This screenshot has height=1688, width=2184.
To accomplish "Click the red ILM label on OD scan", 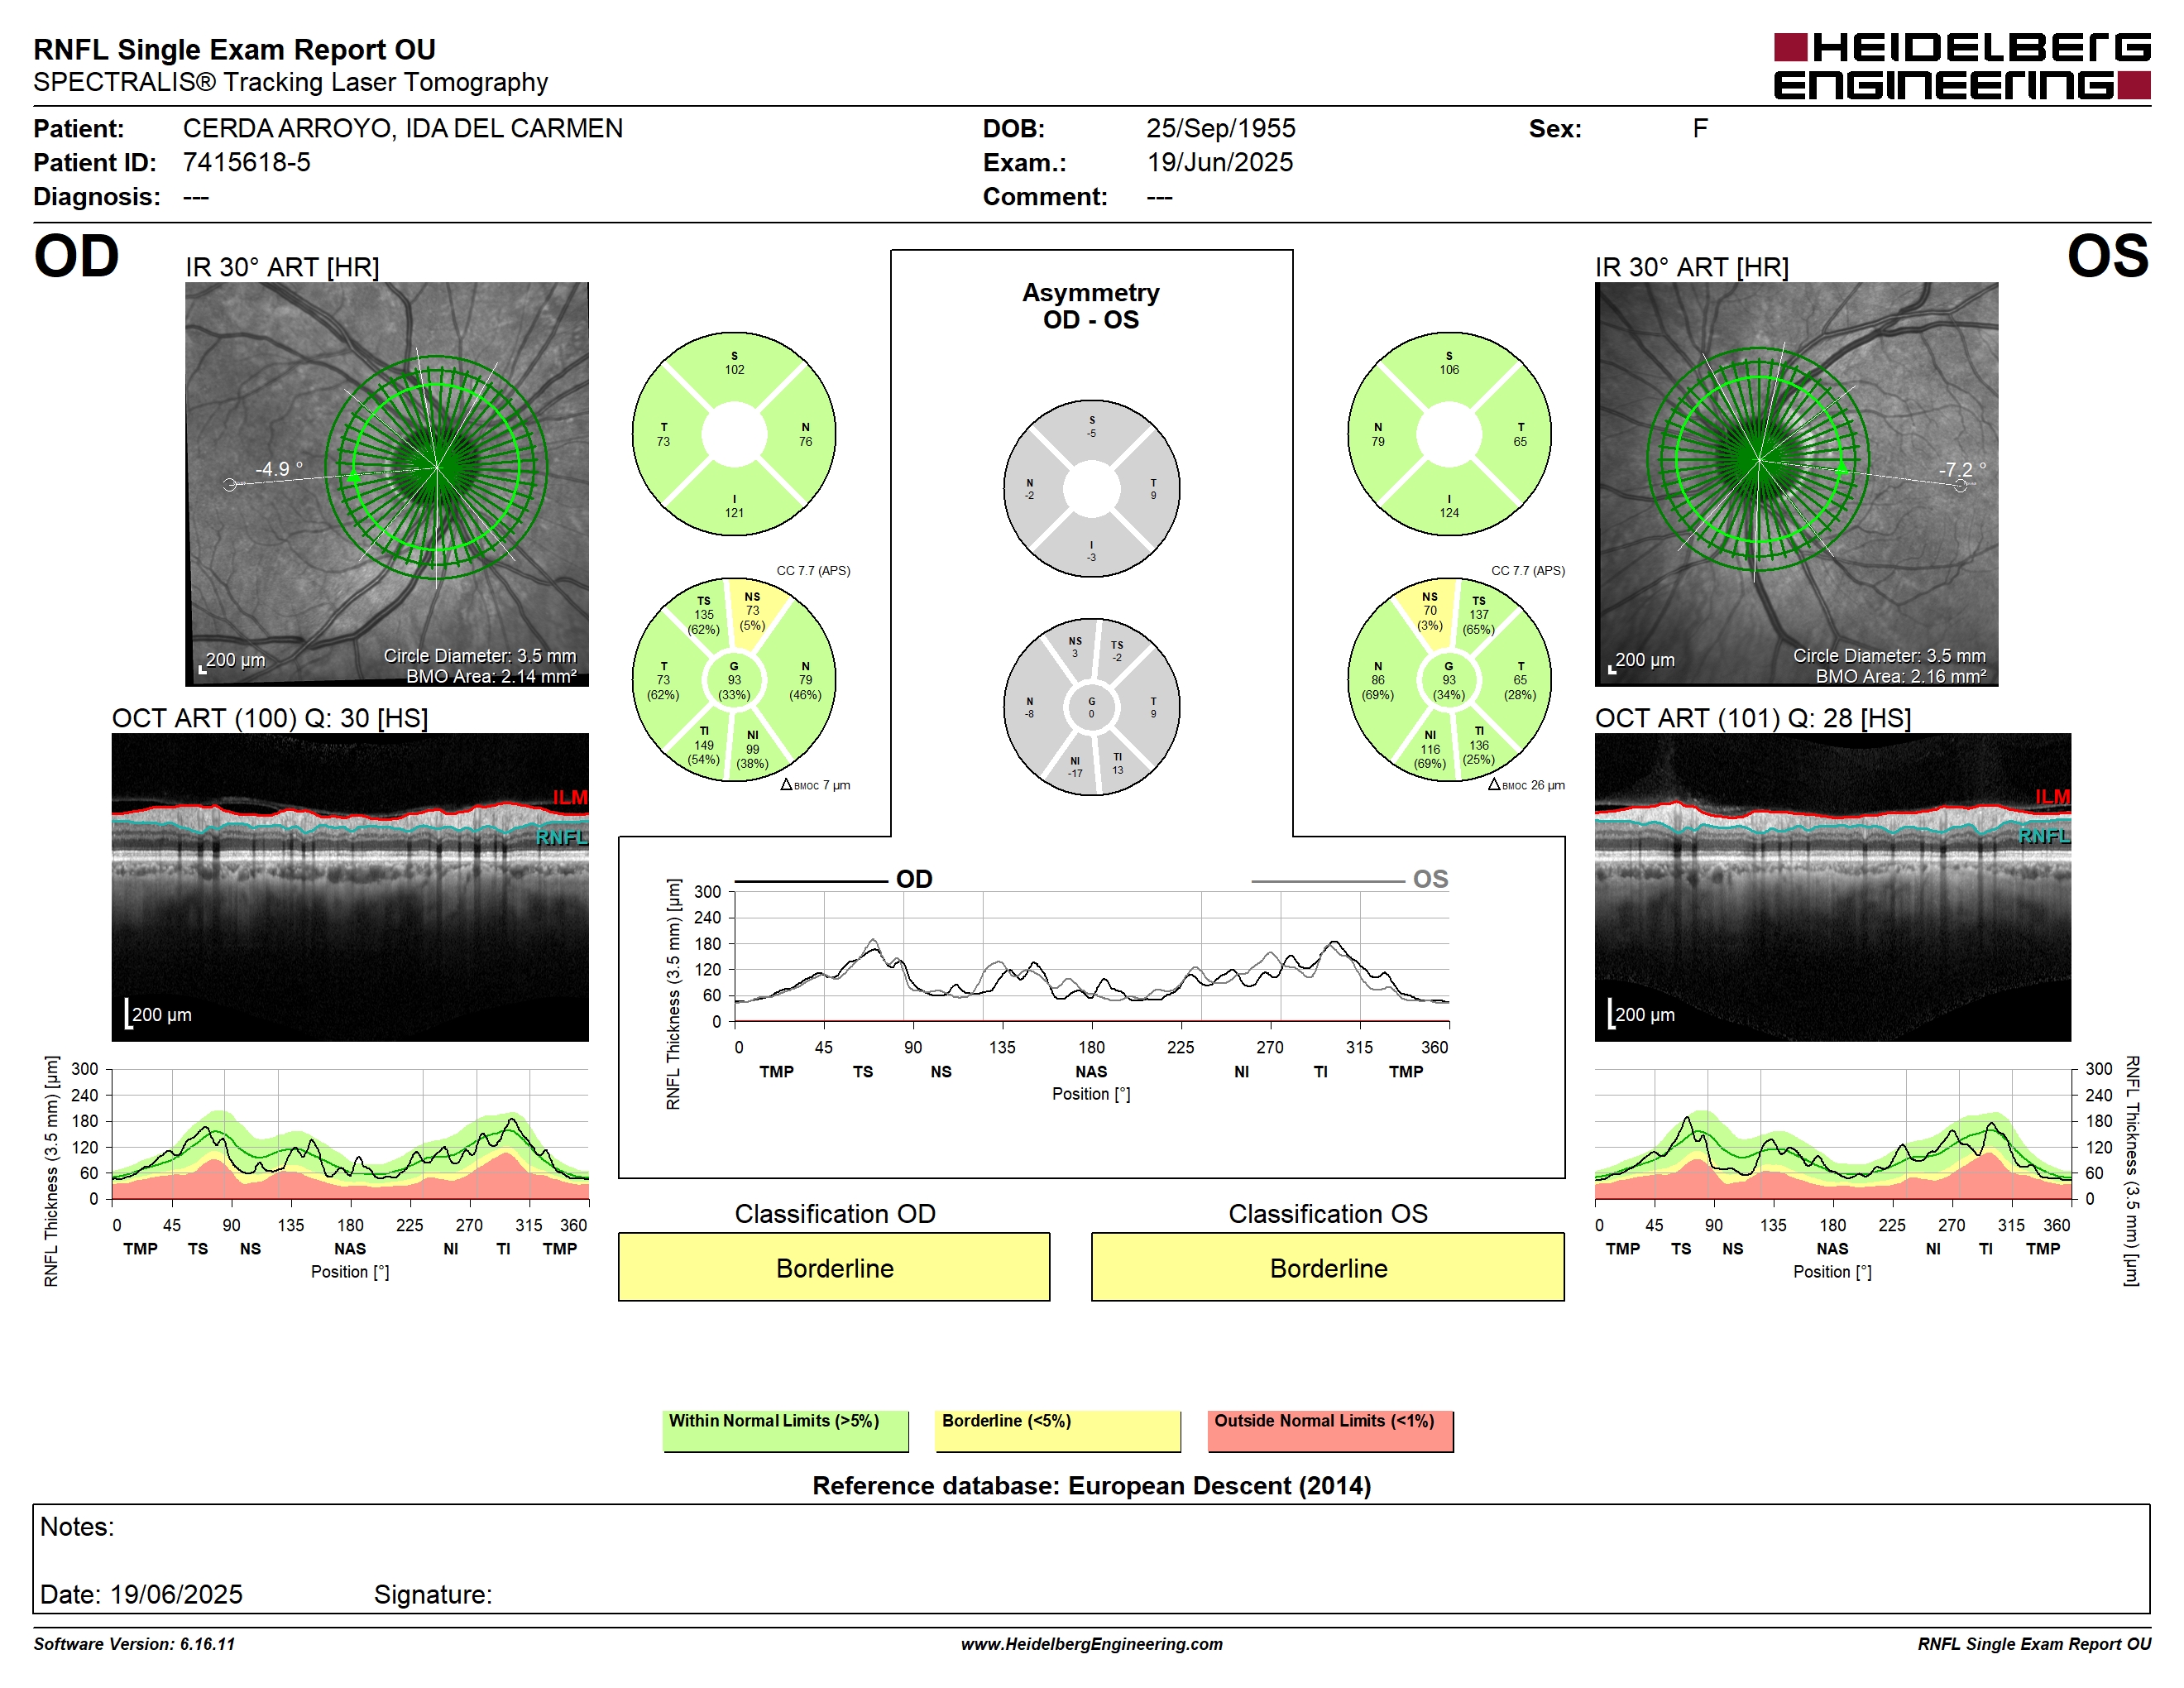I will [570, 797].
